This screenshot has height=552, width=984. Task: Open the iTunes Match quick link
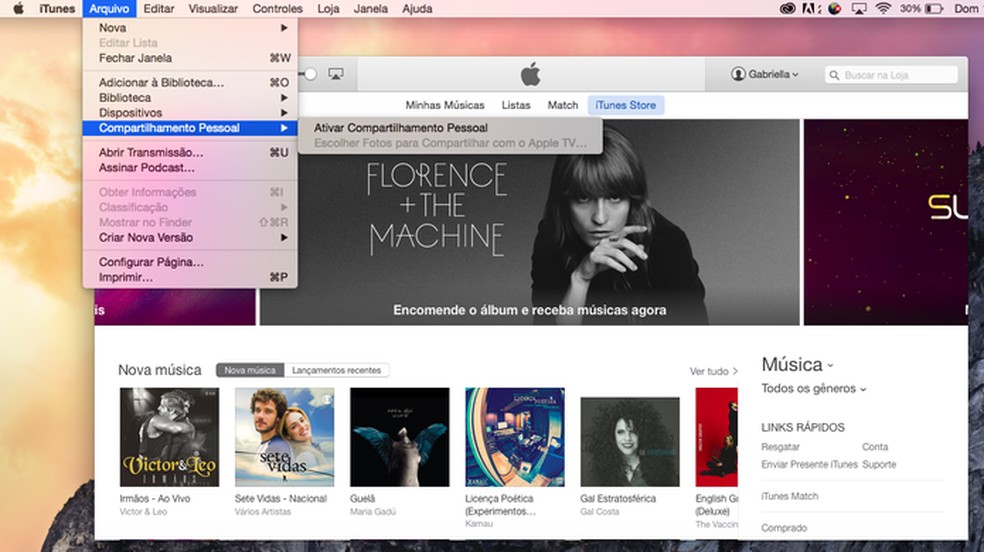(789, 496)
